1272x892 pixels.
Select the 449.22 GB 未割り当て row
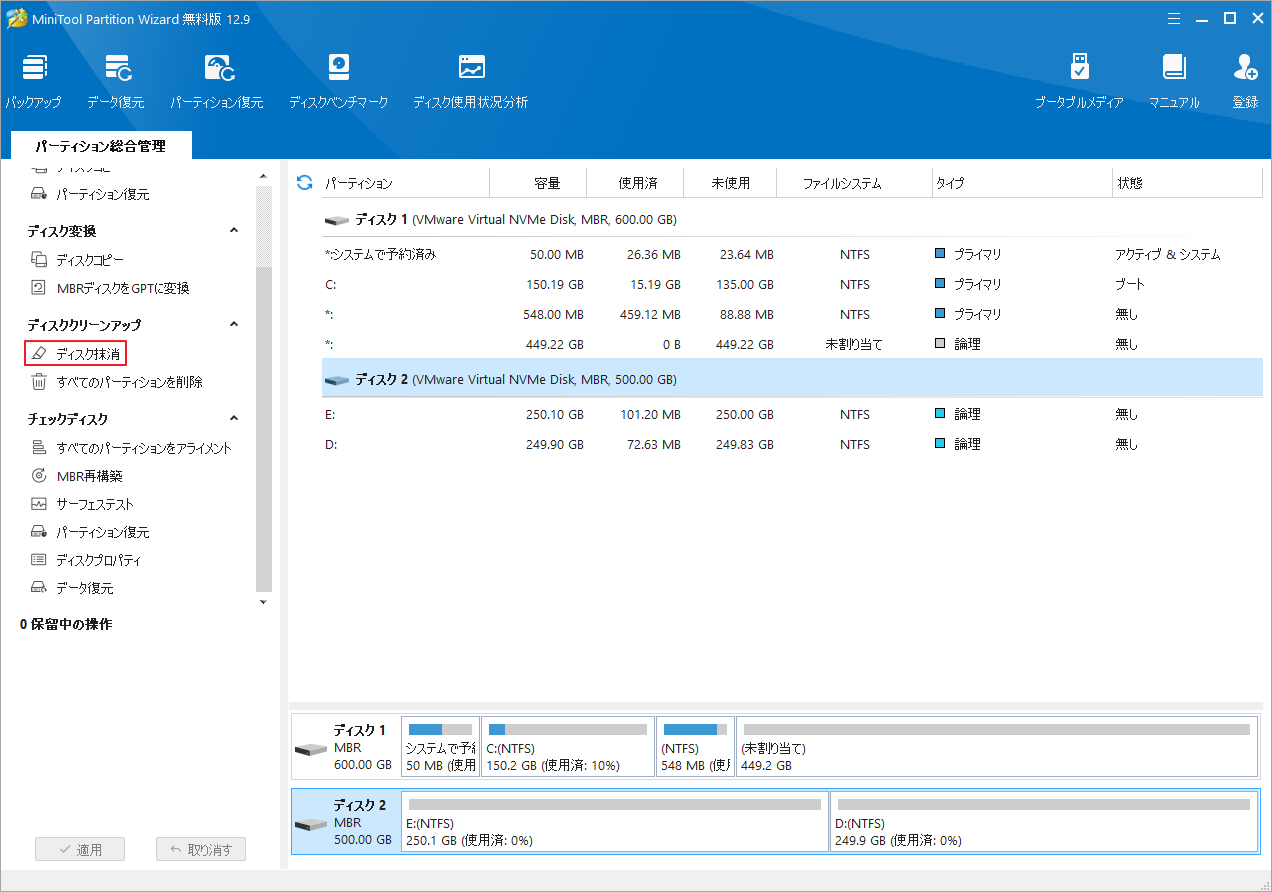point(791,344)
